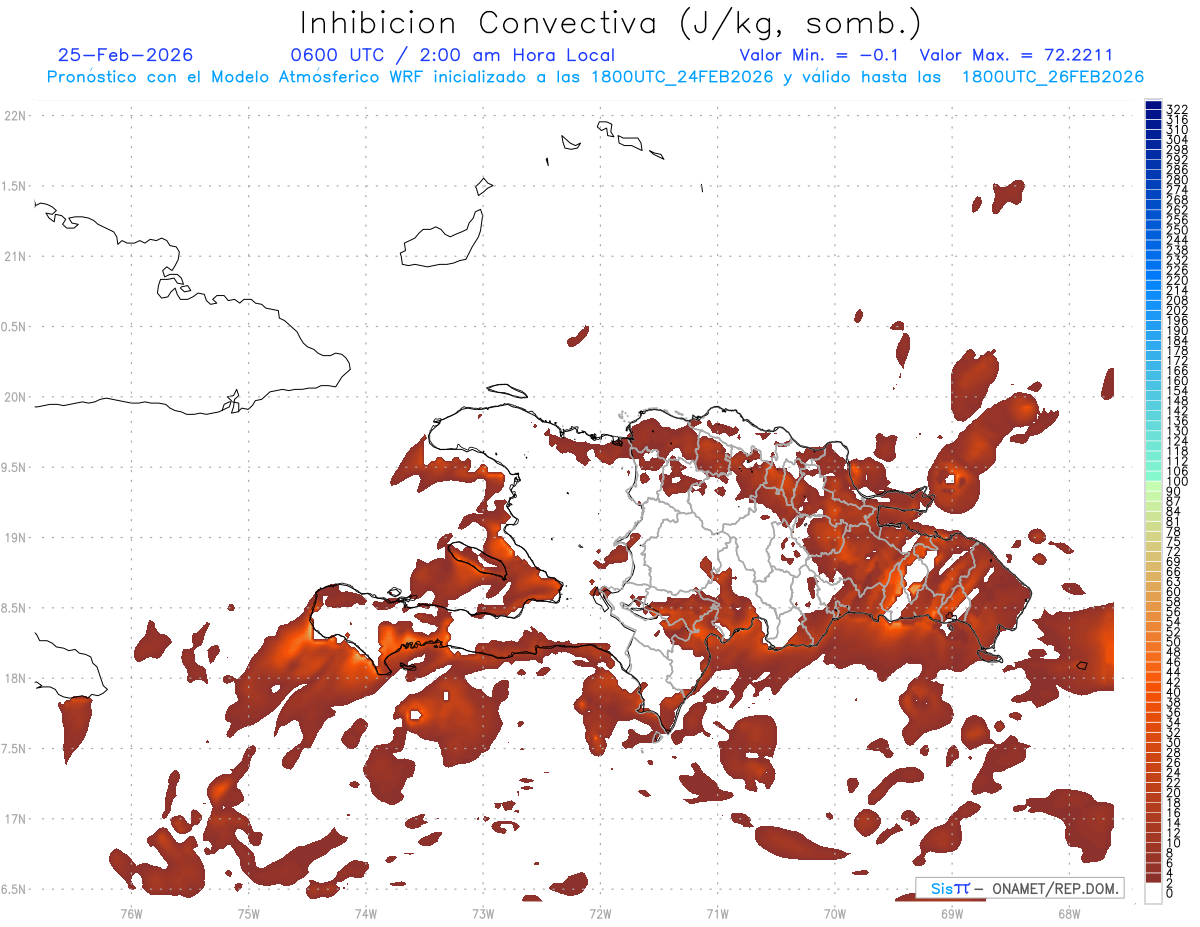Click the "6.5N" latitude label
1200x927 pixels.
[15, 889]
